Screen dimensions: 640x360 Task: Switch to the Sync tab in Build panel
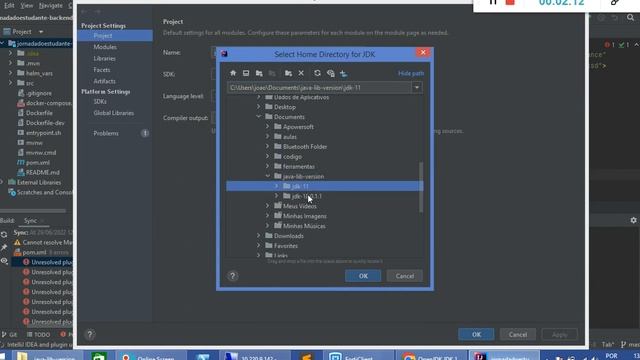pos(30,221)
